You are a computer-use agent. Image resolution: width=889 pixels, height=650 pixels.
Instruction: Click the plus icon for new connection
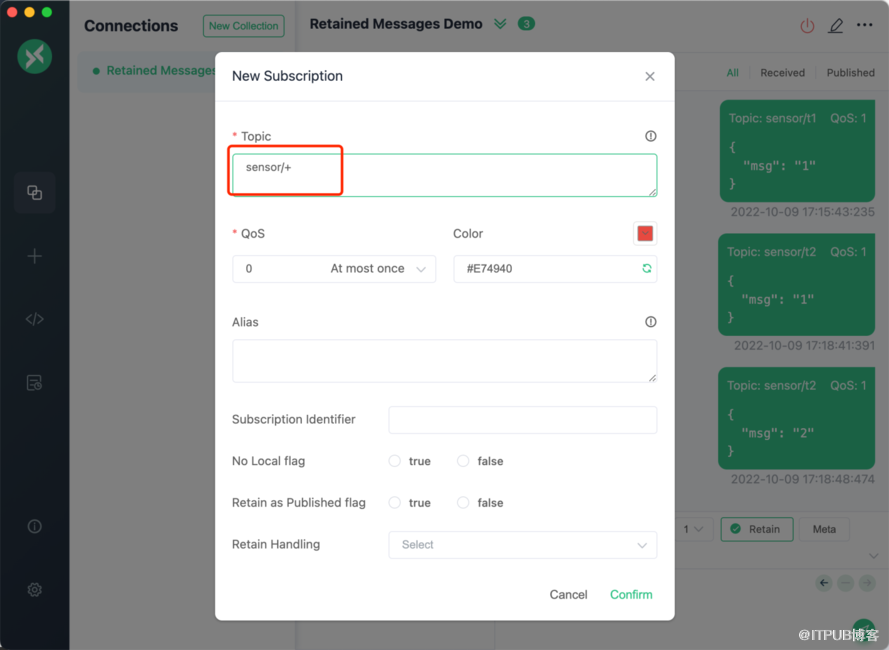pos(34,256)
